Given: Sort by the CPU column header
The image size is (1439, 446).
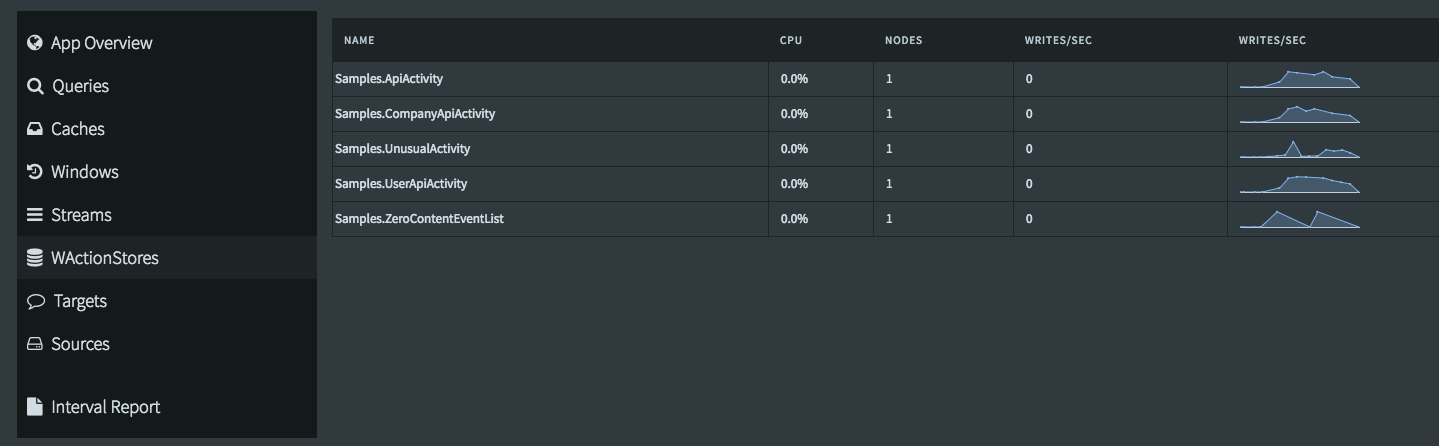Looking at the screenshot, I should (791, 41).
